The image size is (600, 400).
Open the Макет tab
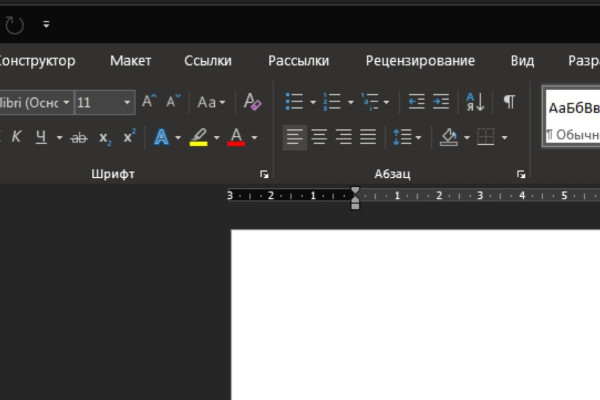tap(131, 61)
